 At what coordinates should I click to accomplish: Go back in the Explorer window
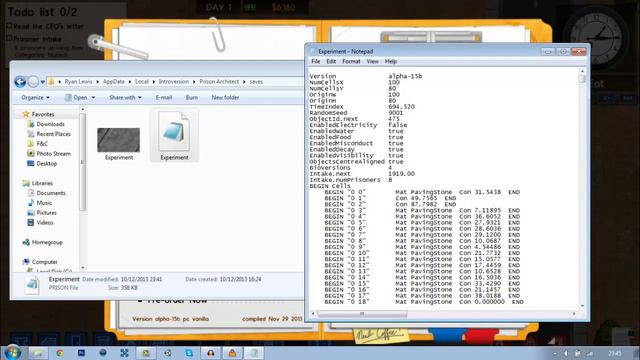(20, 82)
